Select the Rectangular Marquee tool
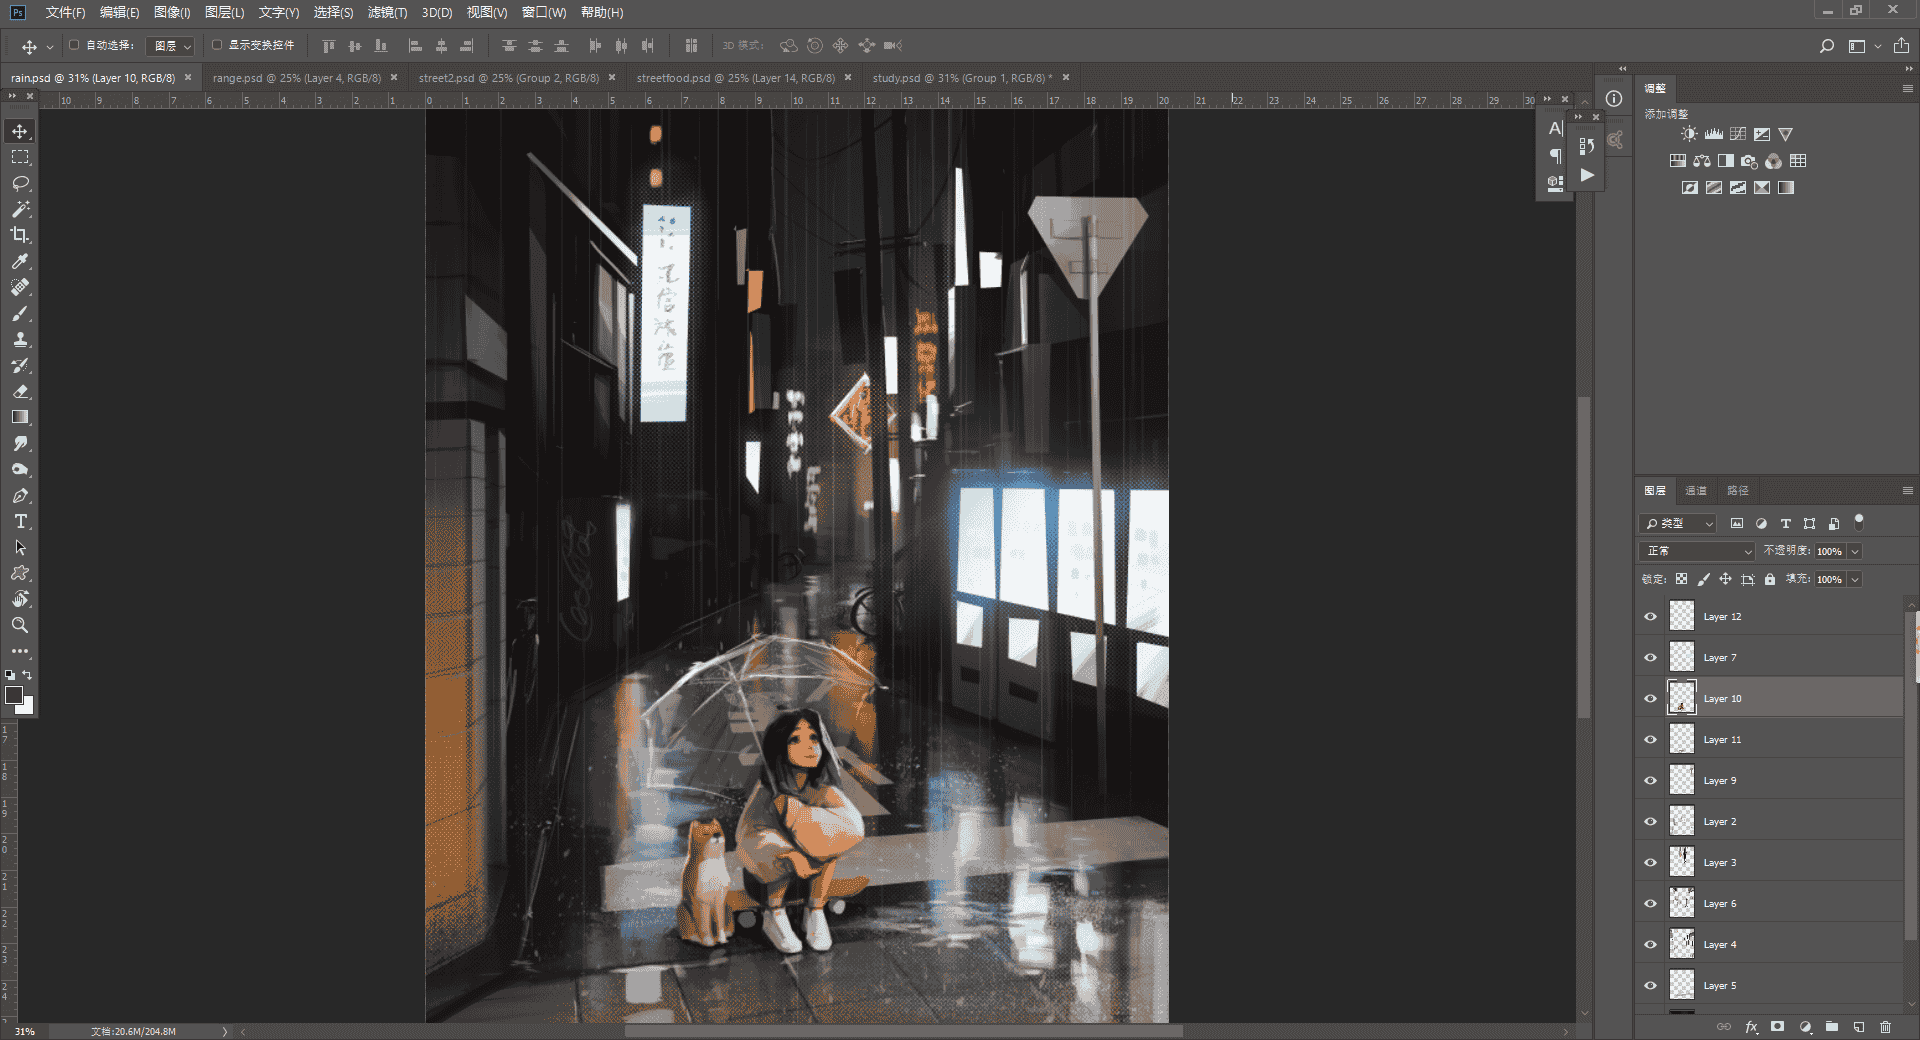Image resolution: width=1920 pixels, height=1040 pixels. [20, 157]
